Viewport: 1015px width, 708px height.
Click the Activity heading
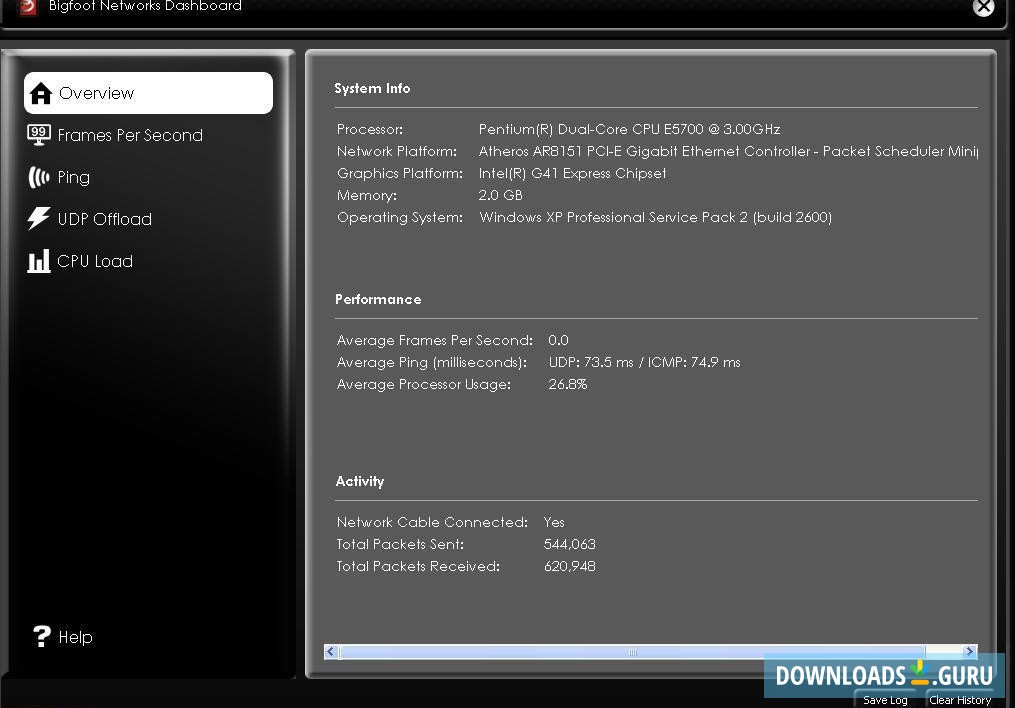[360, 481]
